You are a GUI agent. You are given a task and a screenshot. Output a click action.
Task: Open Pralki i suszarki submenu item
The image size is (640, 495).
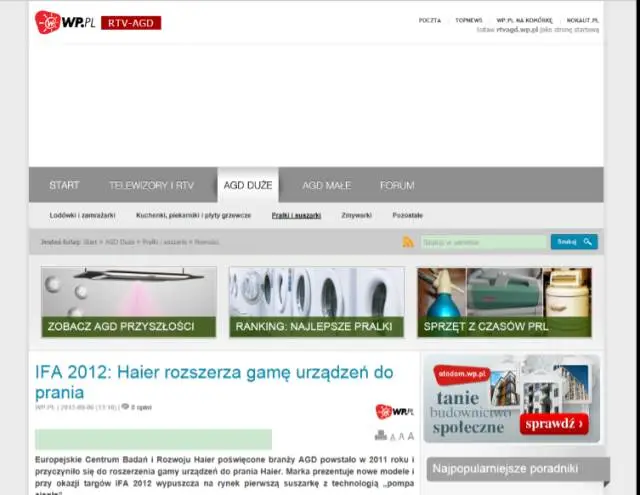click(x=296, y=215)
